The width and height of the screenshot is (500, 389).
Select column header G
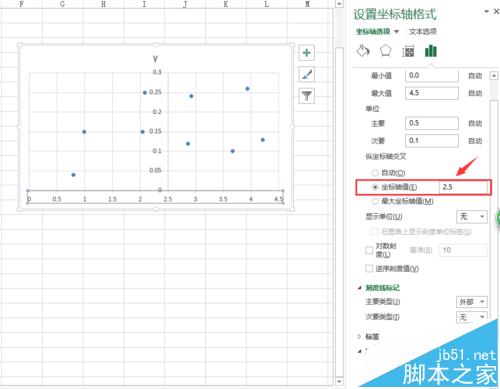coord(62,4)
